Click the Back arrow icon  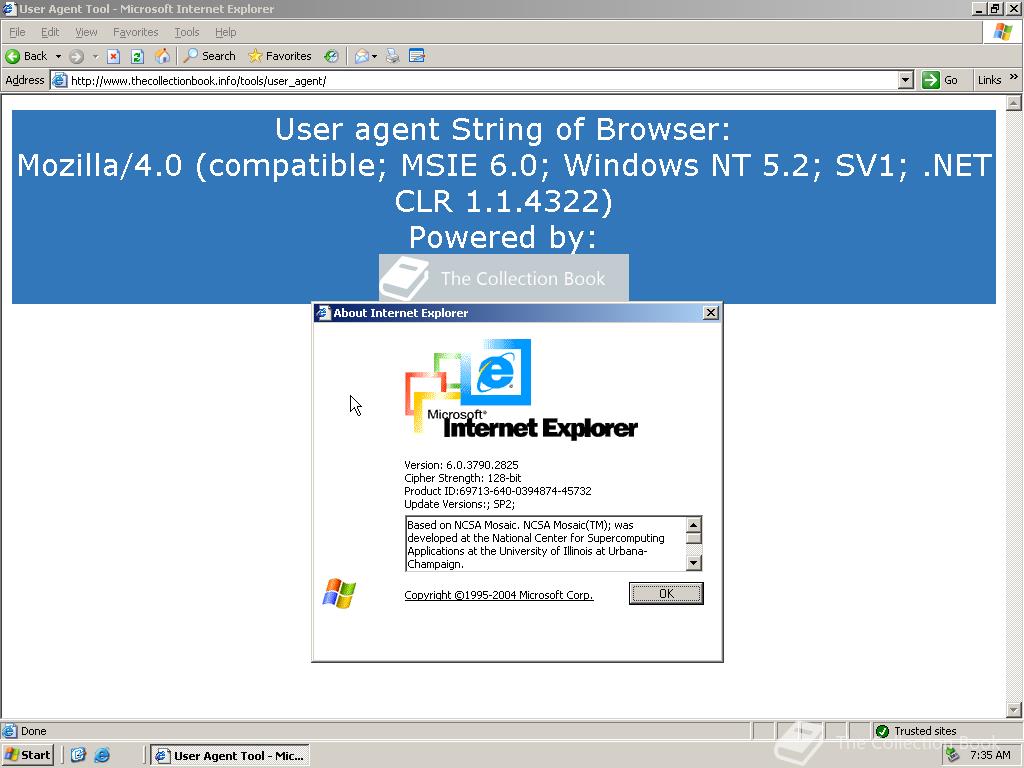(12, 56)
